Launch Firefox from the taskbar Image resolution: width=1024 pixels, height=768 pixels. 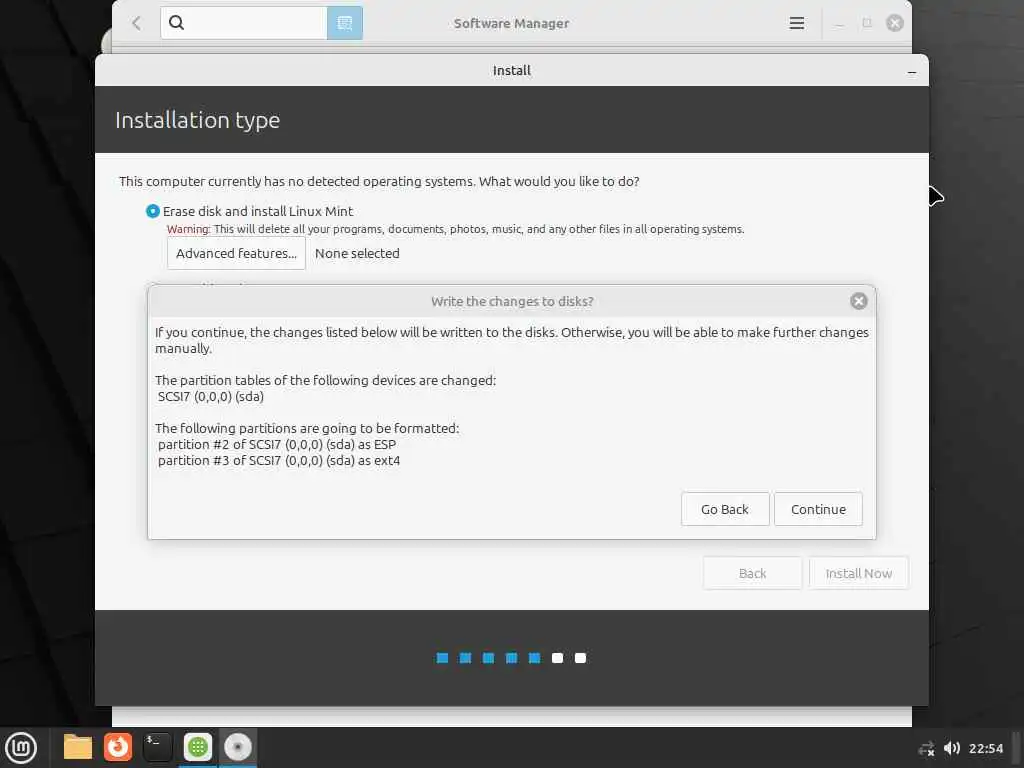coord(118,747)
